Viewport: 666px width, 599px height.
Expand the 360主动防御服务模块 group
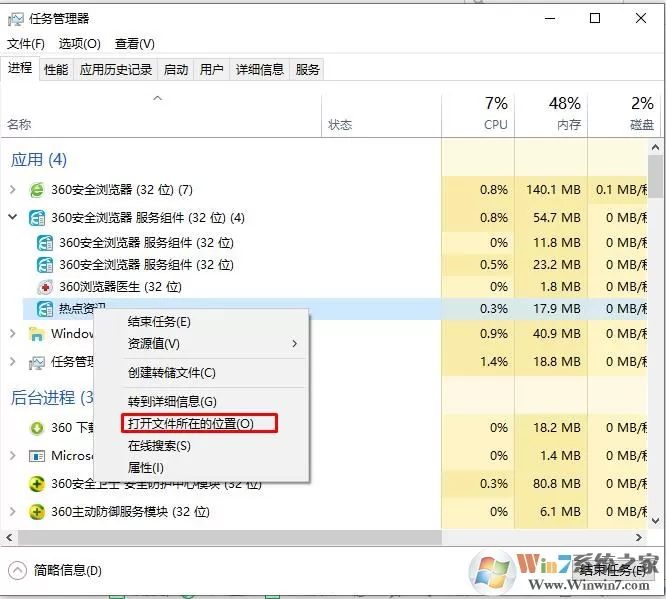coord(13,511)
